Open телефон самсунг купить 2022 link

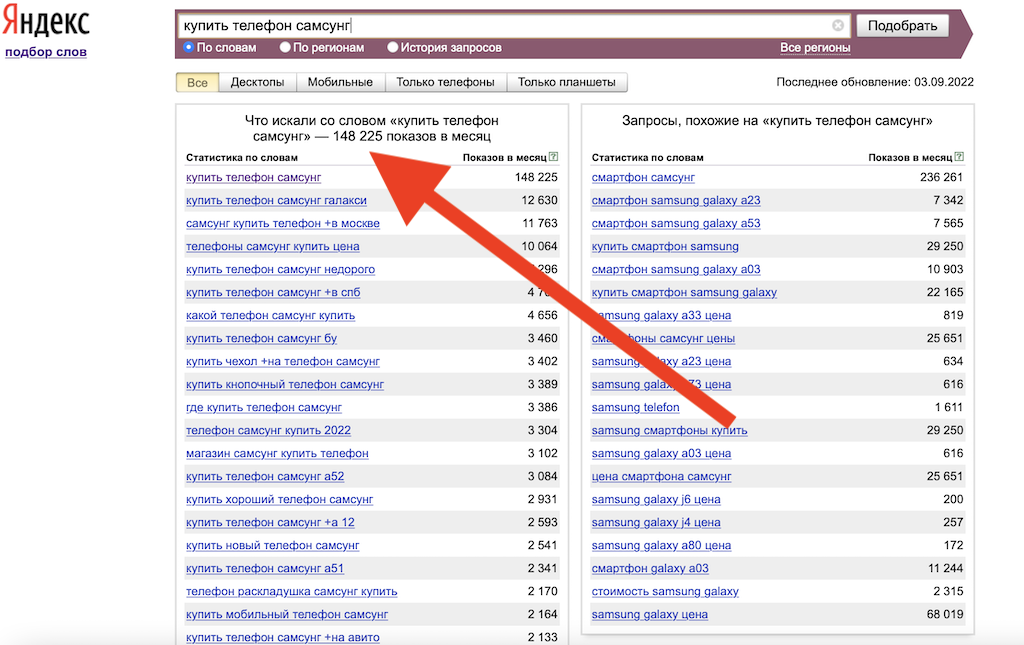point(268,430)
